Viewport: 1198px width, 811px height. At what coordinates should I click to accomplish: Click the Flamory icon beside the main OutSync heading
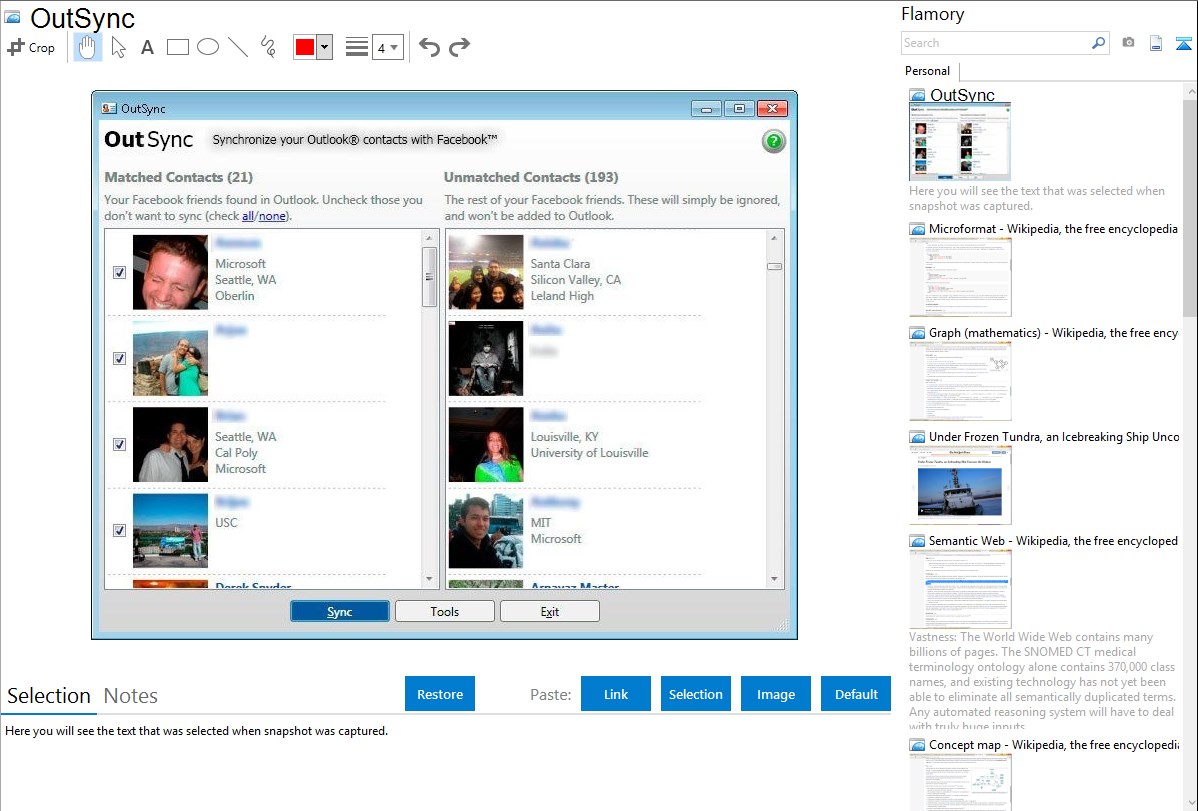[12, 17]
